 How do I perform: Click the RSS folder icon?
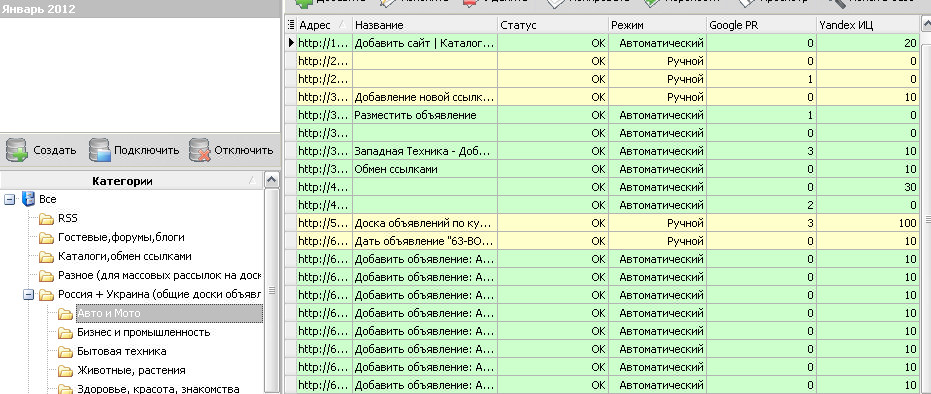46,218
